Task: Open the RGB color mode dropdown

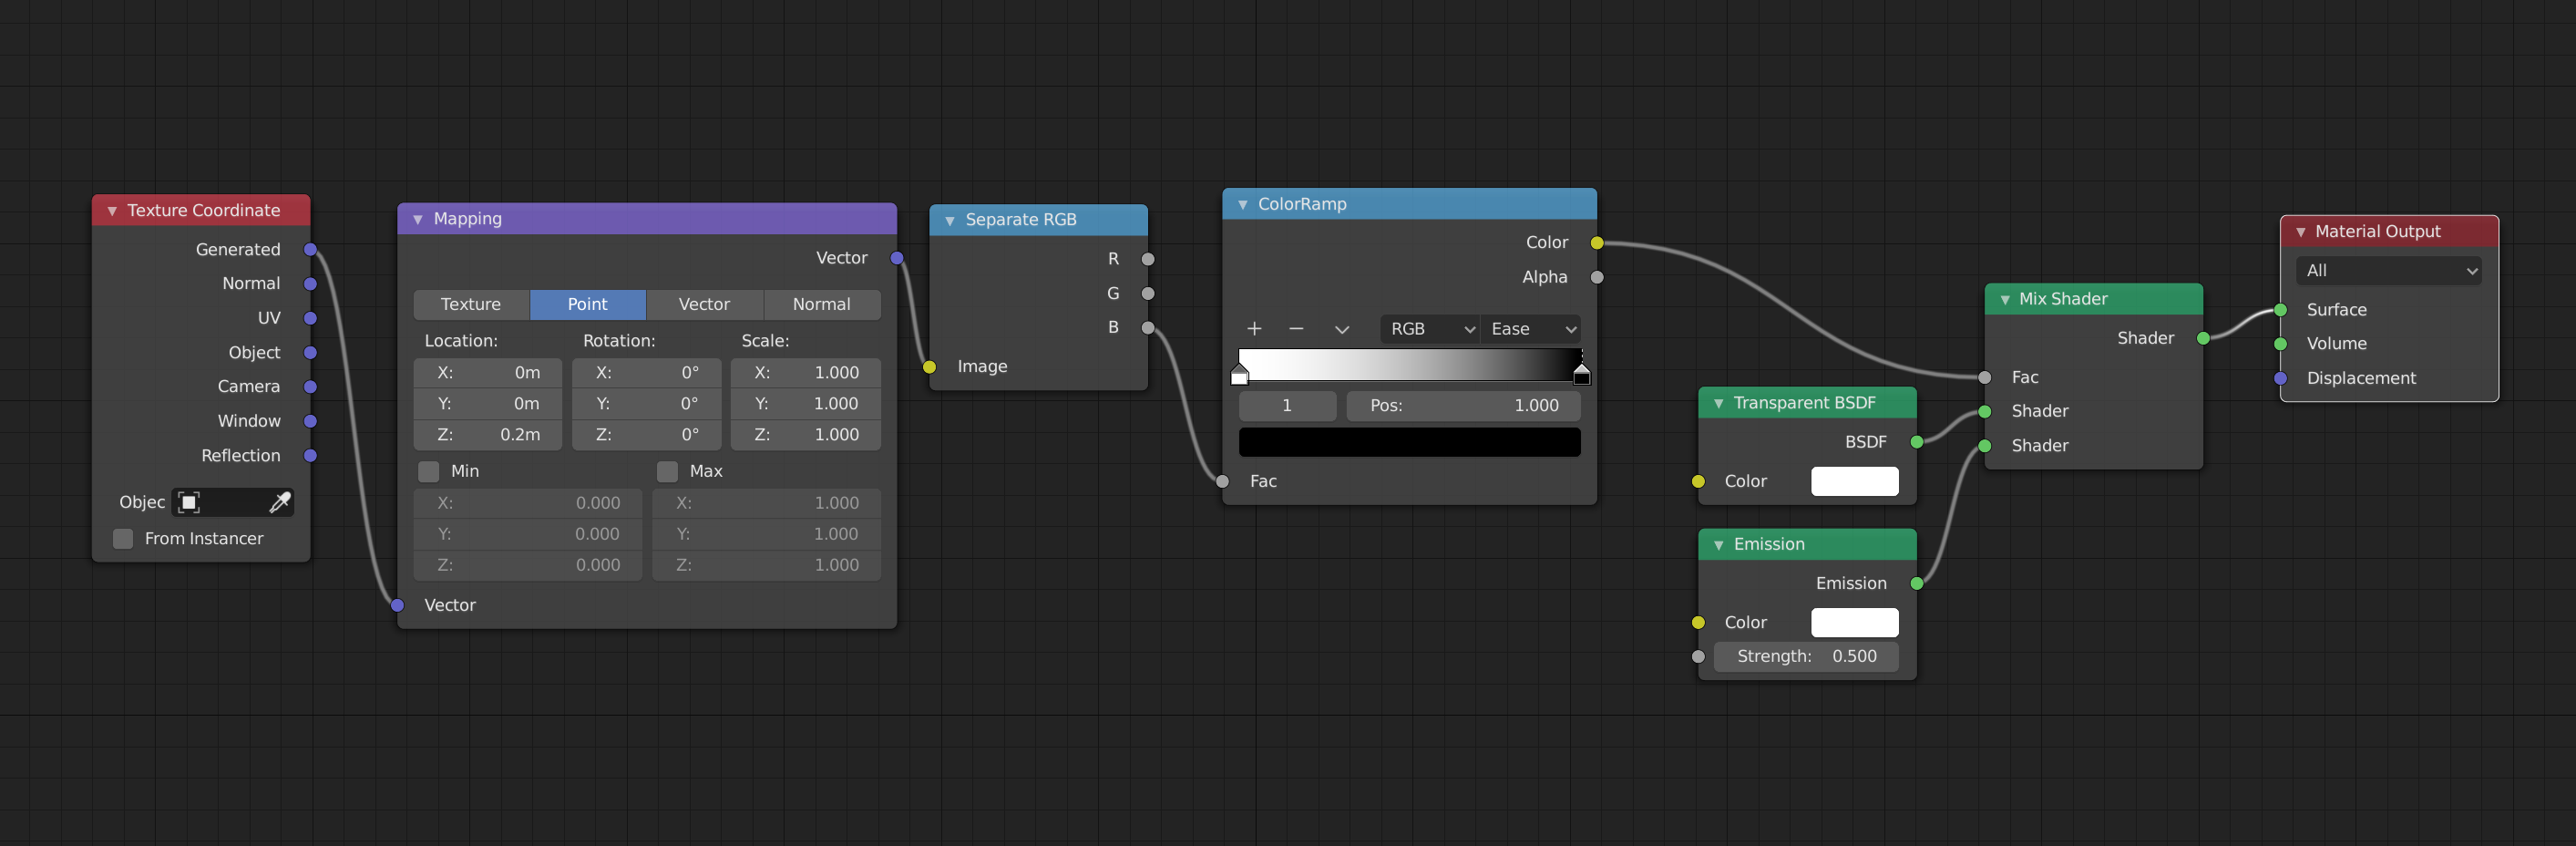Action: 1430,329
